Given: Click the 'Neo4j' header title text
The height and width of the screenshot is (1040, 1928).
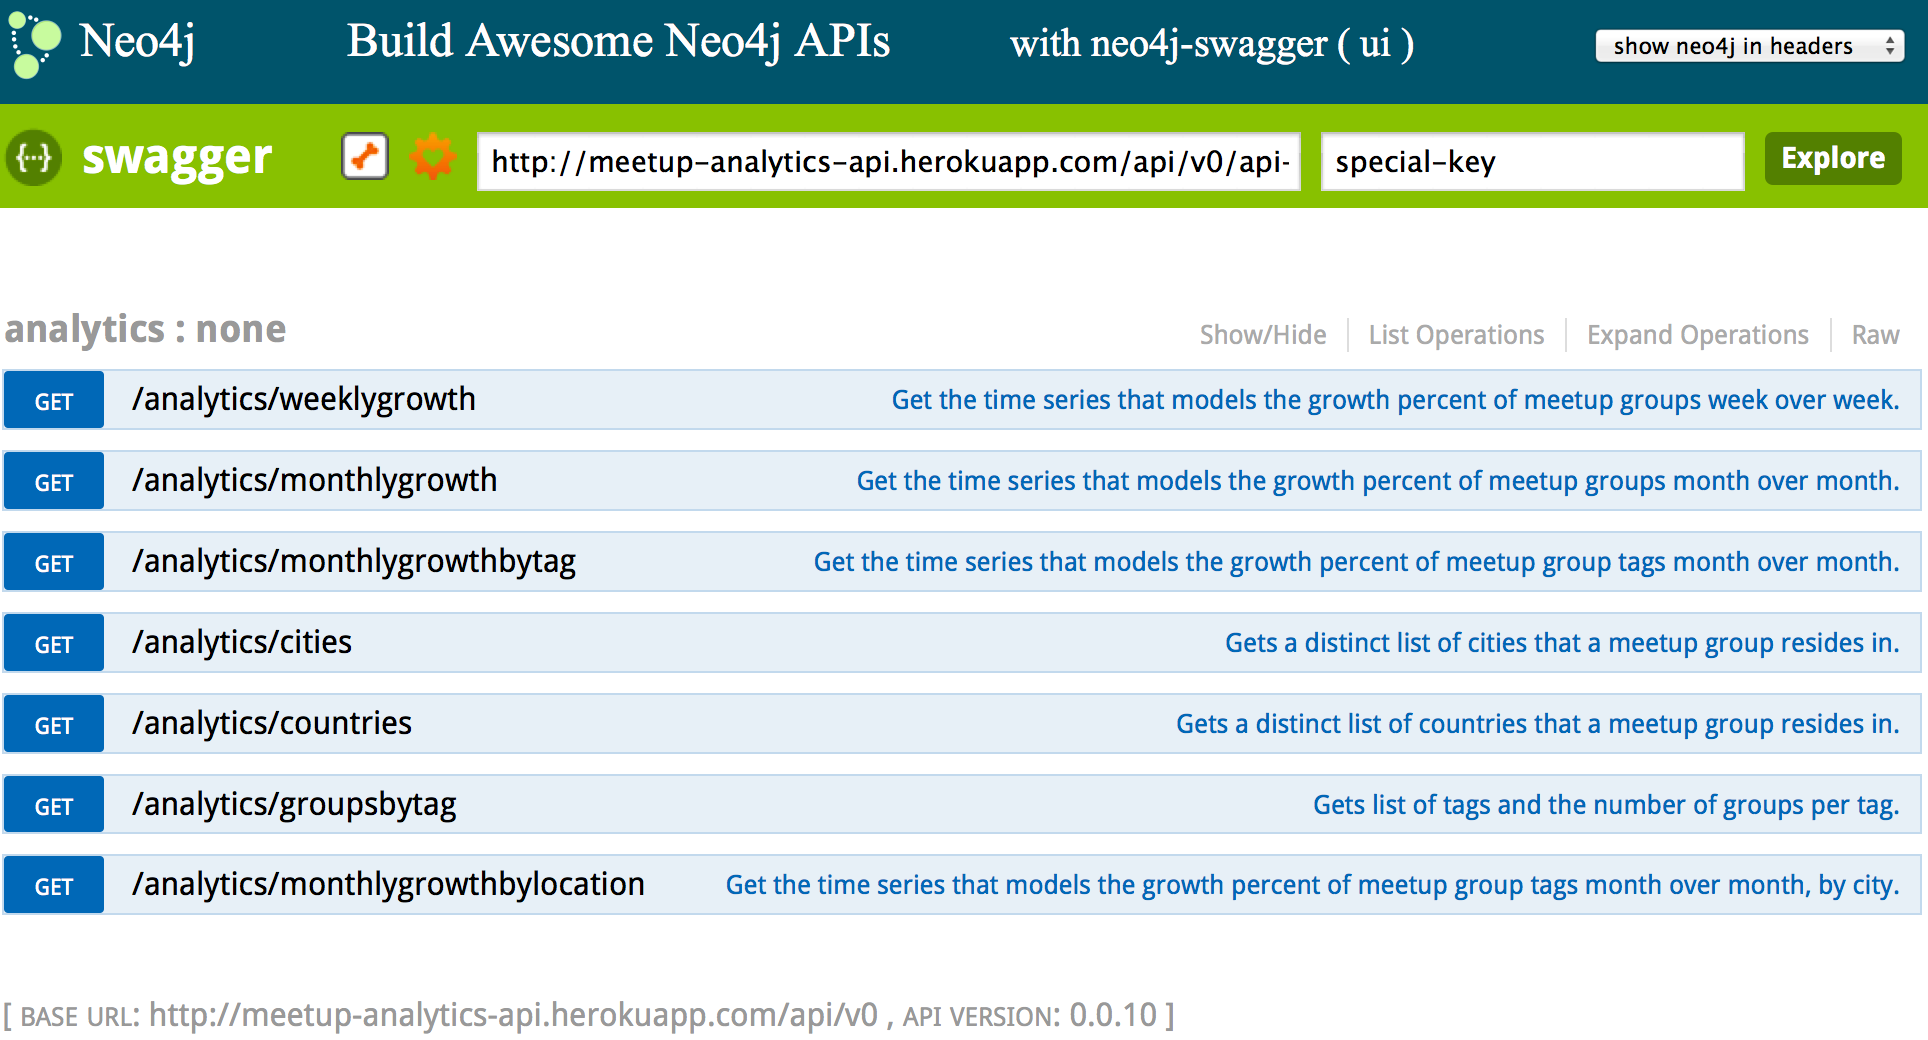Looking at the screenshot, I should [x=137, y=42].
